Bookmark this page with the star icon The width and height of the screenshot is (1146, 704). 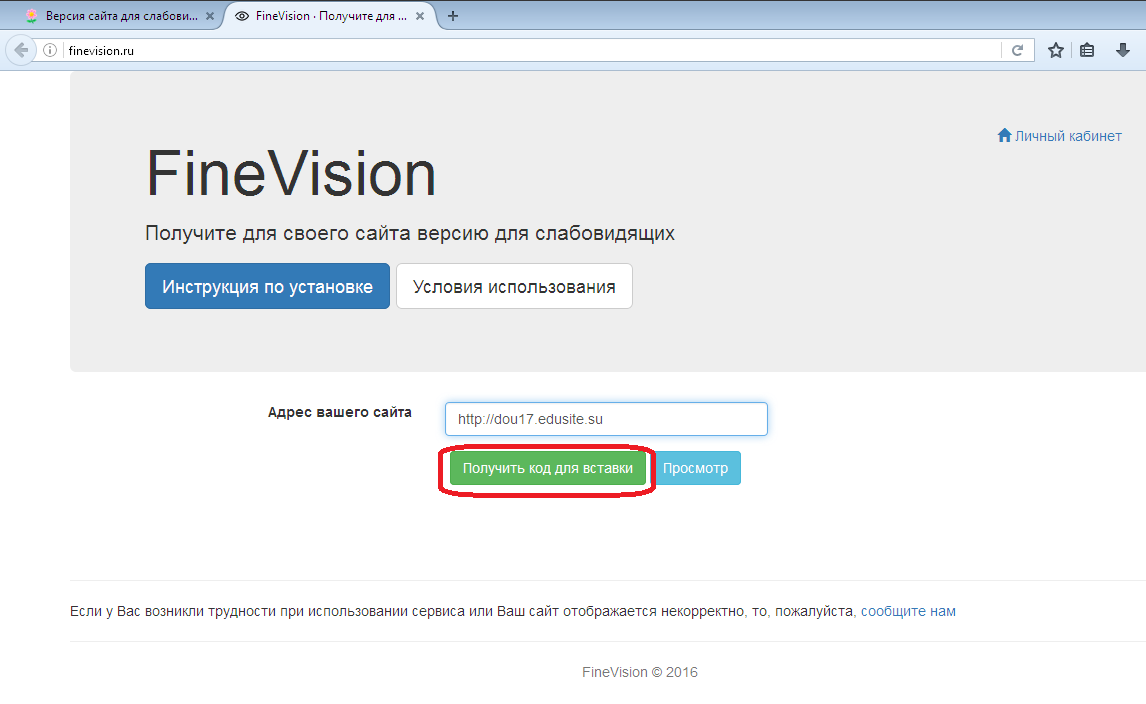[x=1055, y=50]
